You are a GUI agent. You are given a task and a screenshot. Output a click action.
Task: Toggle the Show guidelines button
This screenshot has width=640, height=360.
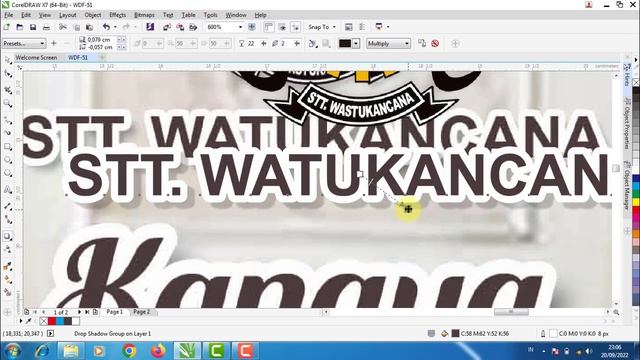(296, 27)
